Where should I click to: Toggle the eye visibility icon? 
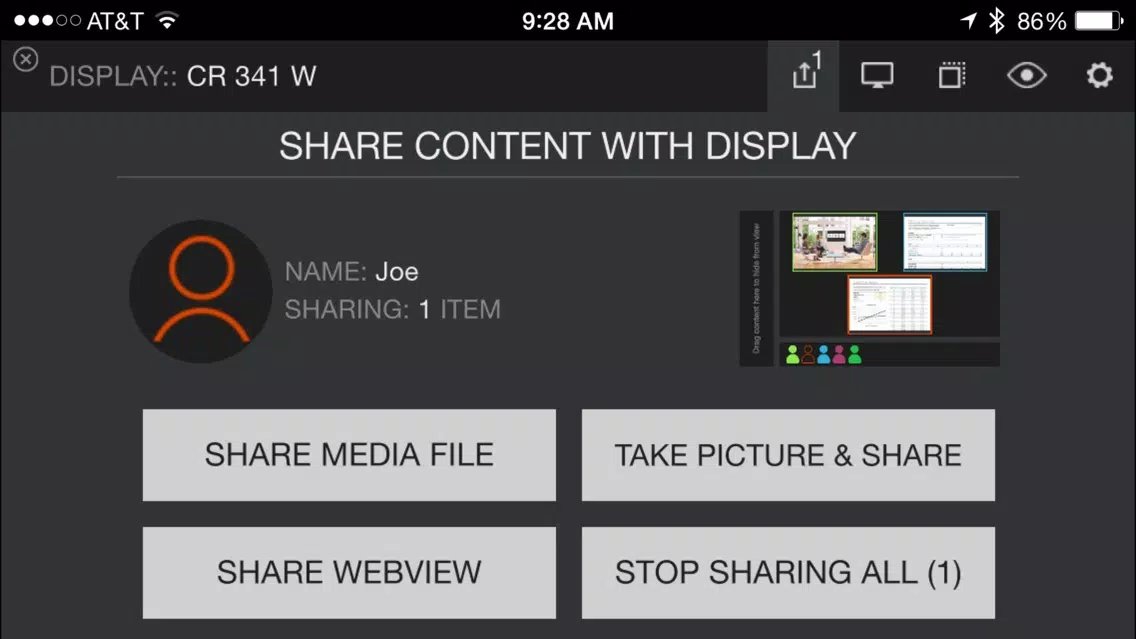1027,75
